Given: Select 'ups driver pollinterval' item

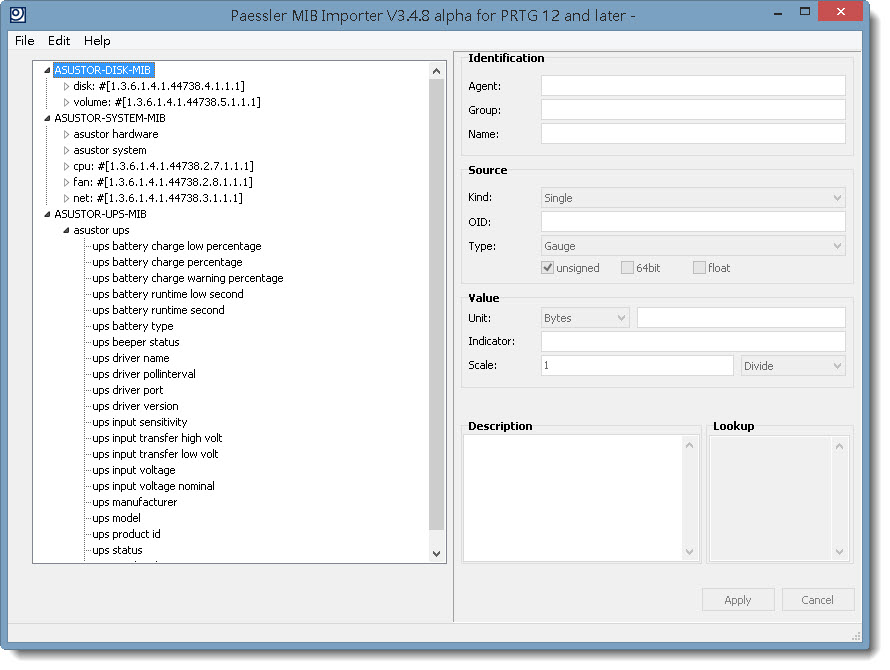Looking at the screenshot, I should click(144, 374).
